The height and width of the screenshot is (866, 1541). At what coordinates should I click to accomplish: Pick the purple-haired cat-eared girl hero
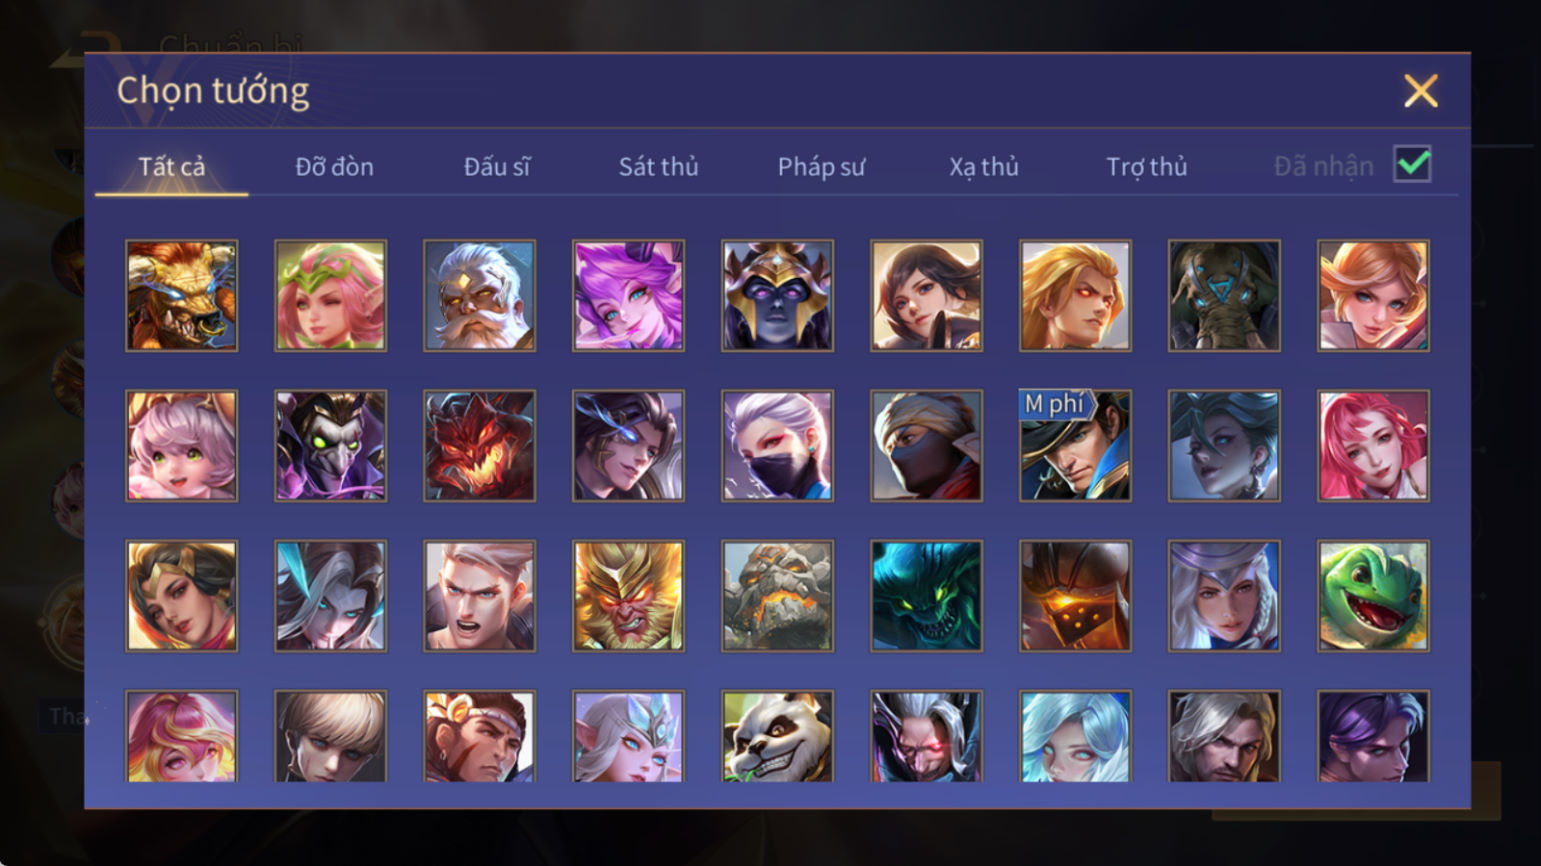pos(628,296)
